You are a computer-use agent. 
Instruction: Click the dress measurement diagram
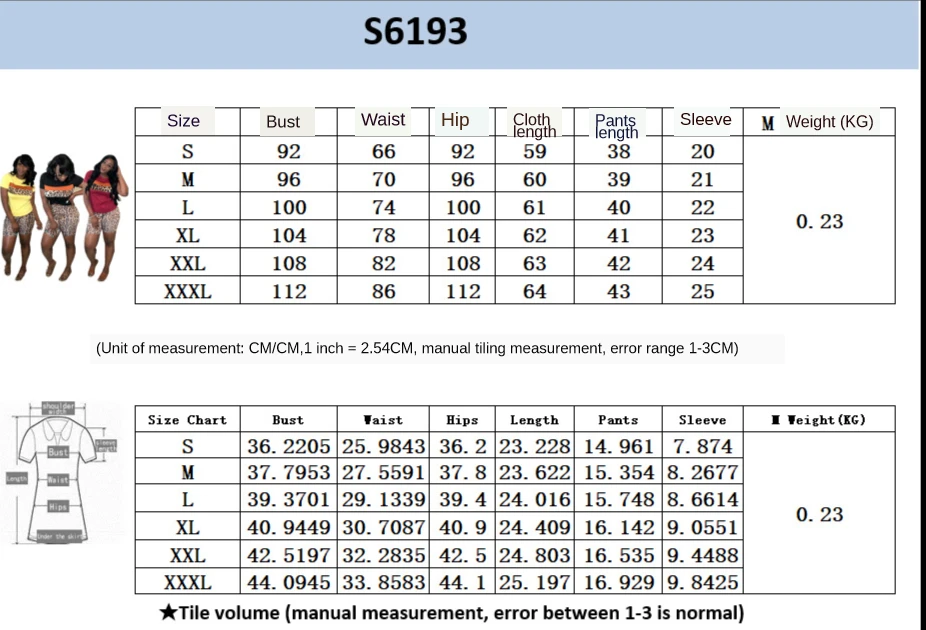61,472
